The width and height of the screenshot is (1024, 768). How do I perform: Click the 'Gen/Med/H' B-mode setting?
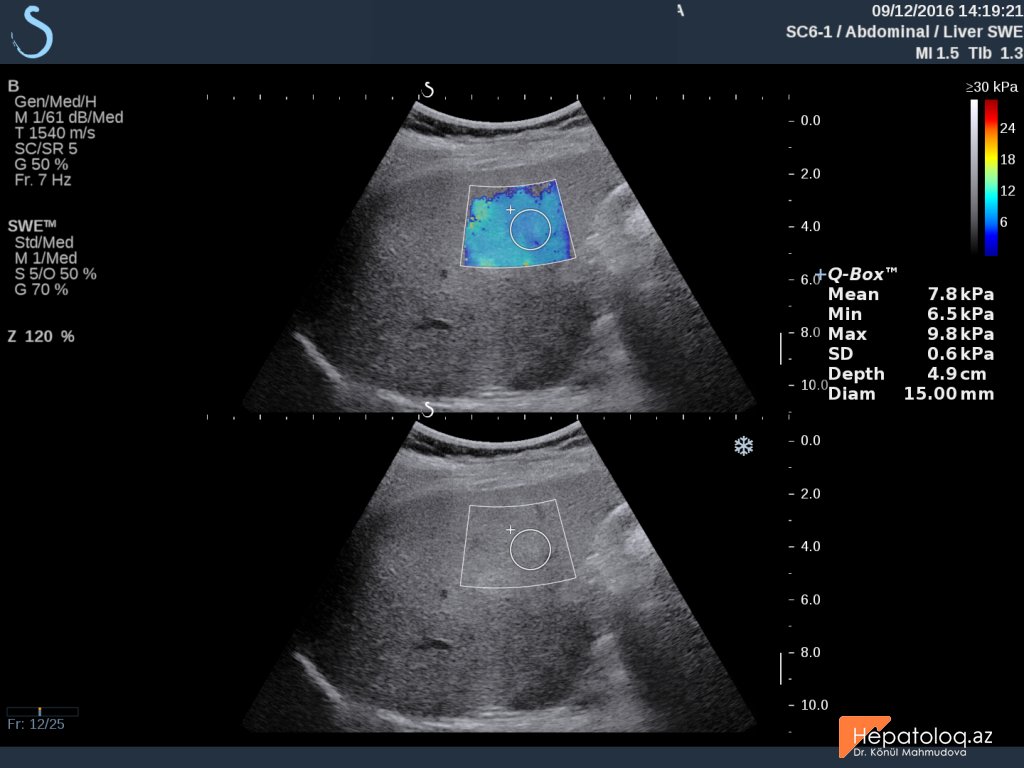tap(56, 101)
